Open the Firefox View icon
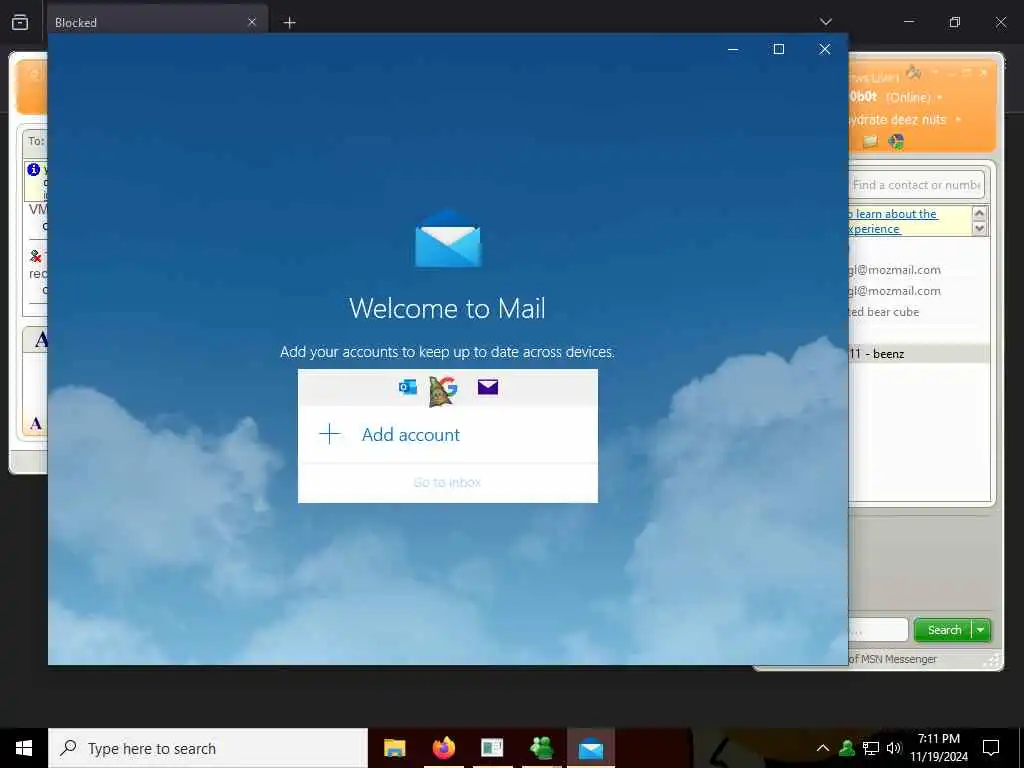Viewport: 1024px width, 768px height. (x=20, y=22)
